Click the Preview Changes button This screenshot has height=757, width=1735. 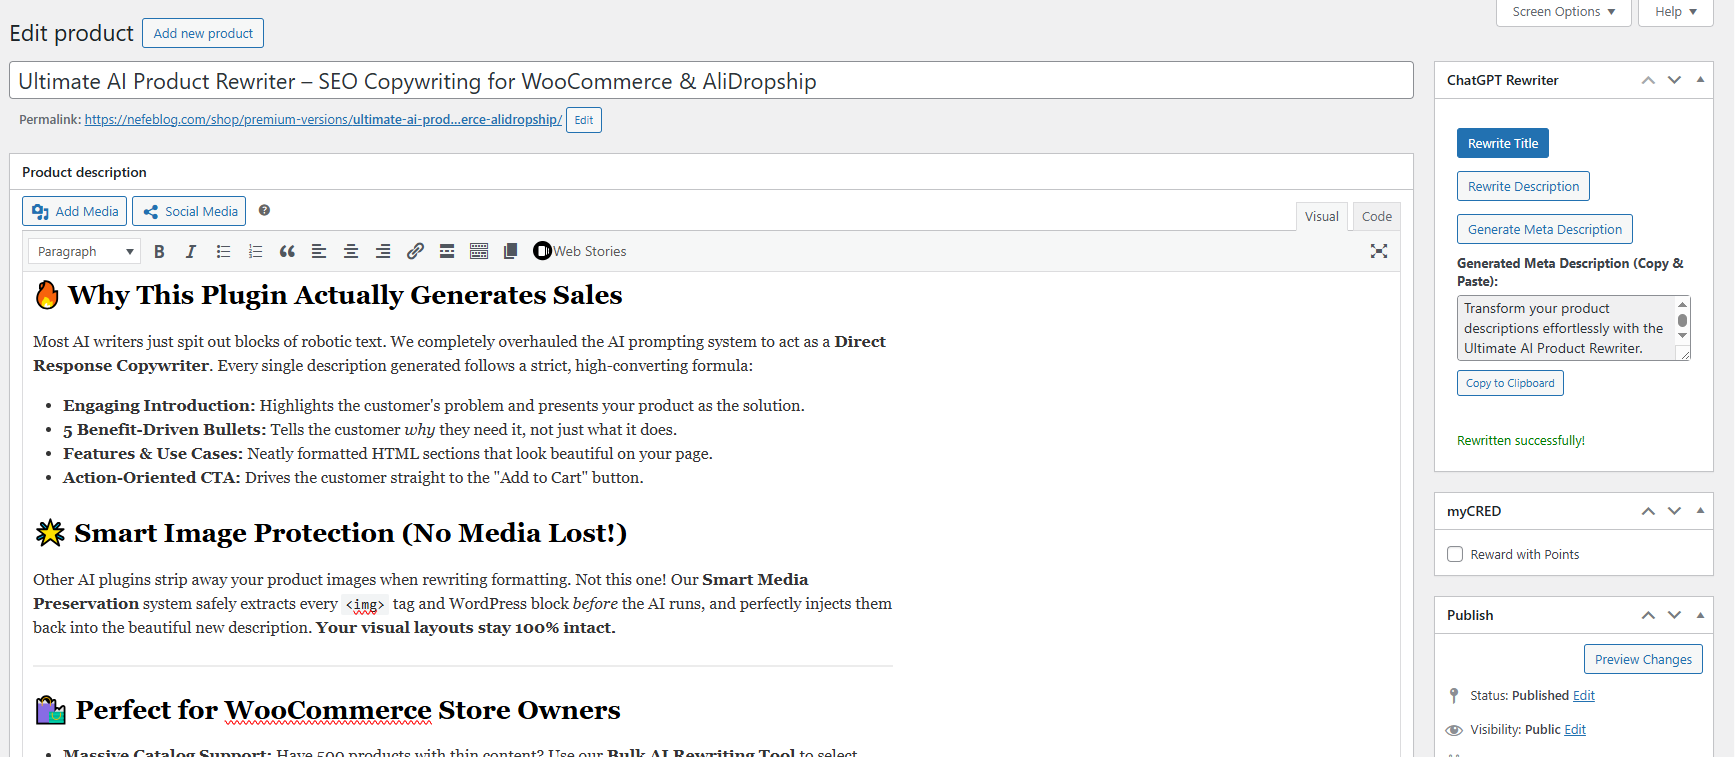1643,659
